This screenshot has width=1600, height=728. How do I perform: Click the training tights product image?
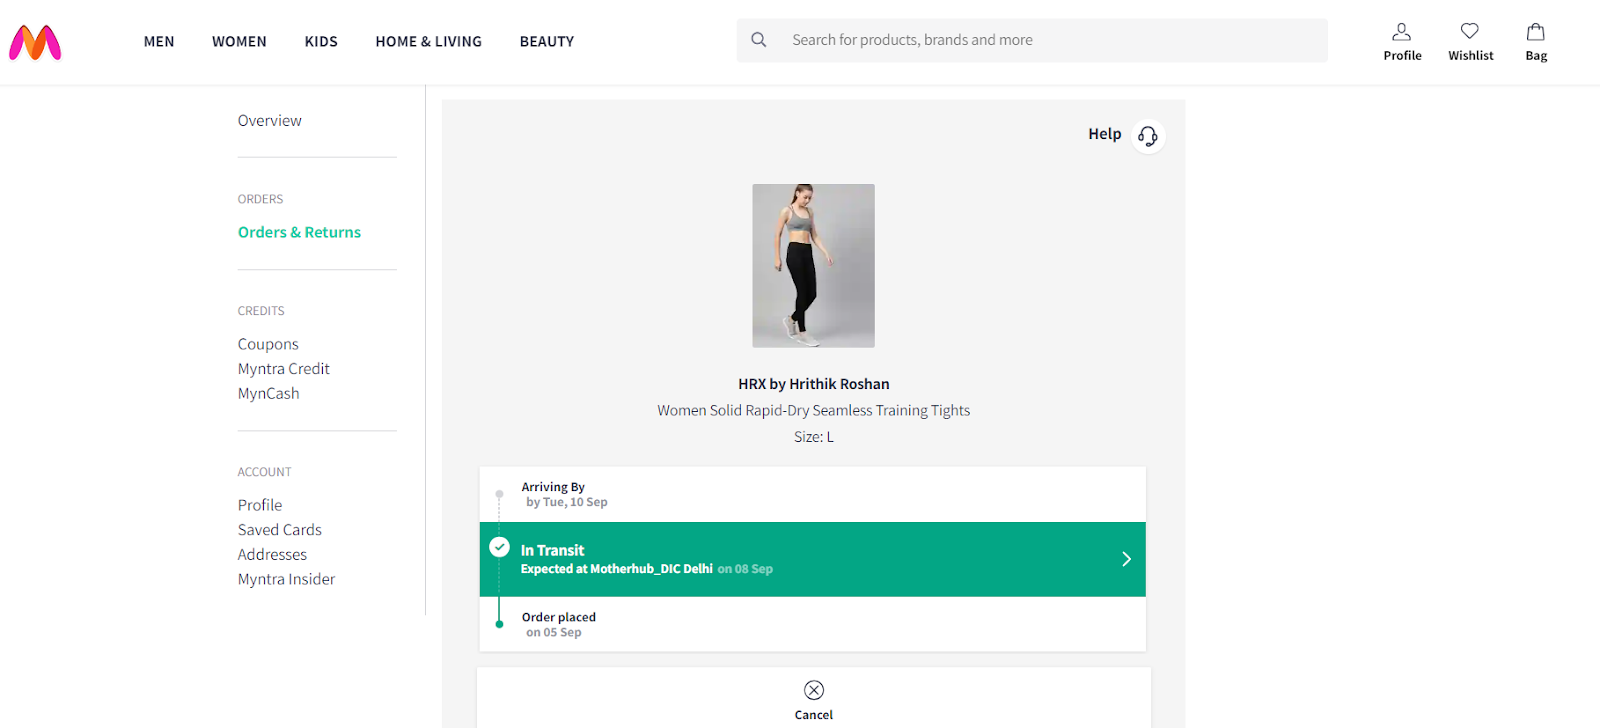pyautogui.click(x=814, y=266)
